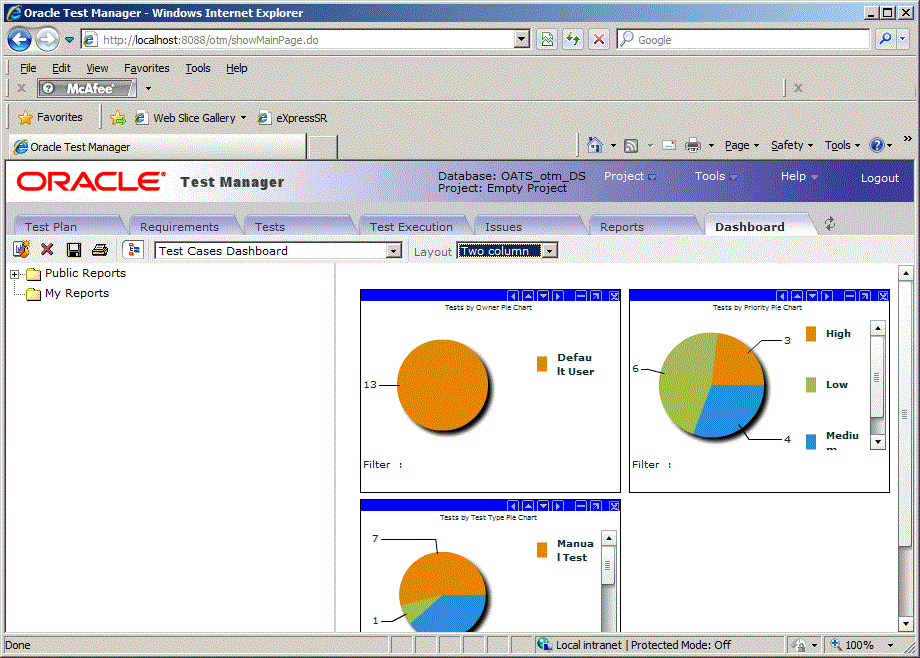Click the High priority orange legend swatch
The height and width of the screenshot is (658, 920).
click(811, 333)
